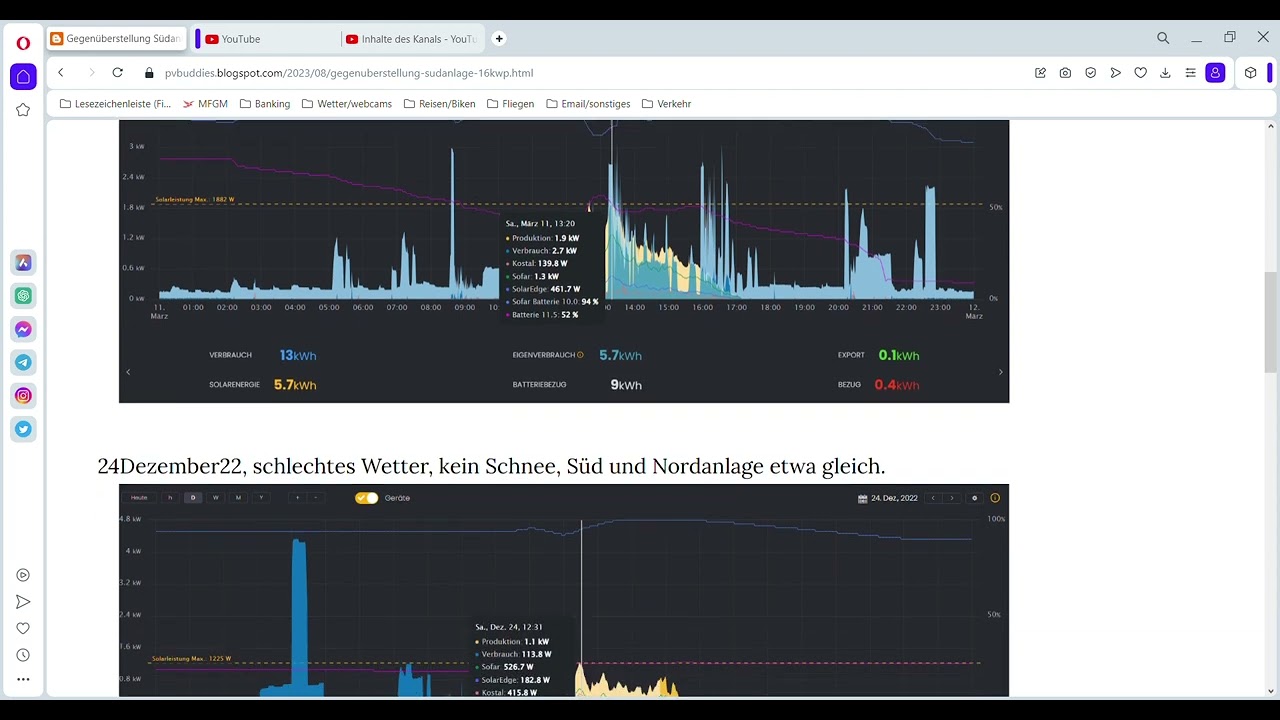The image size is (1280, 720).
Task: Send page via toolbar flow arrow
Action: (x=1115, y=73)
